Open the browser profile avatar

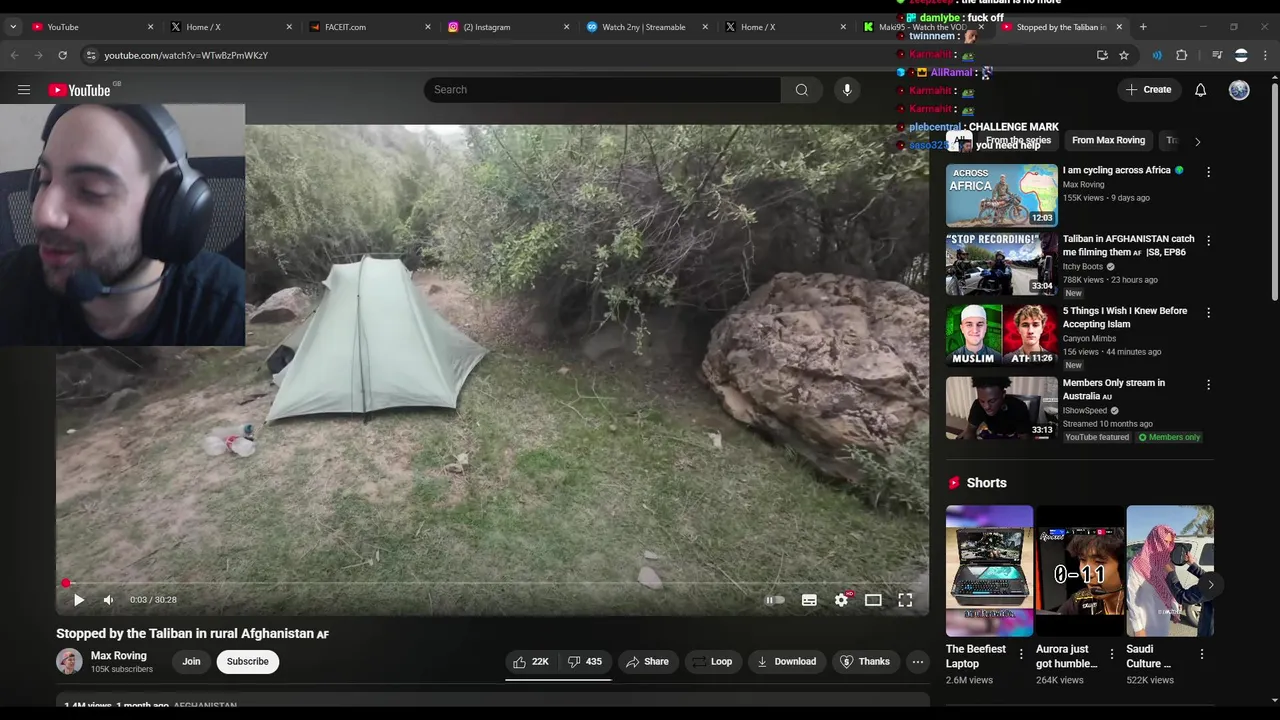(x=1241, y=56)
